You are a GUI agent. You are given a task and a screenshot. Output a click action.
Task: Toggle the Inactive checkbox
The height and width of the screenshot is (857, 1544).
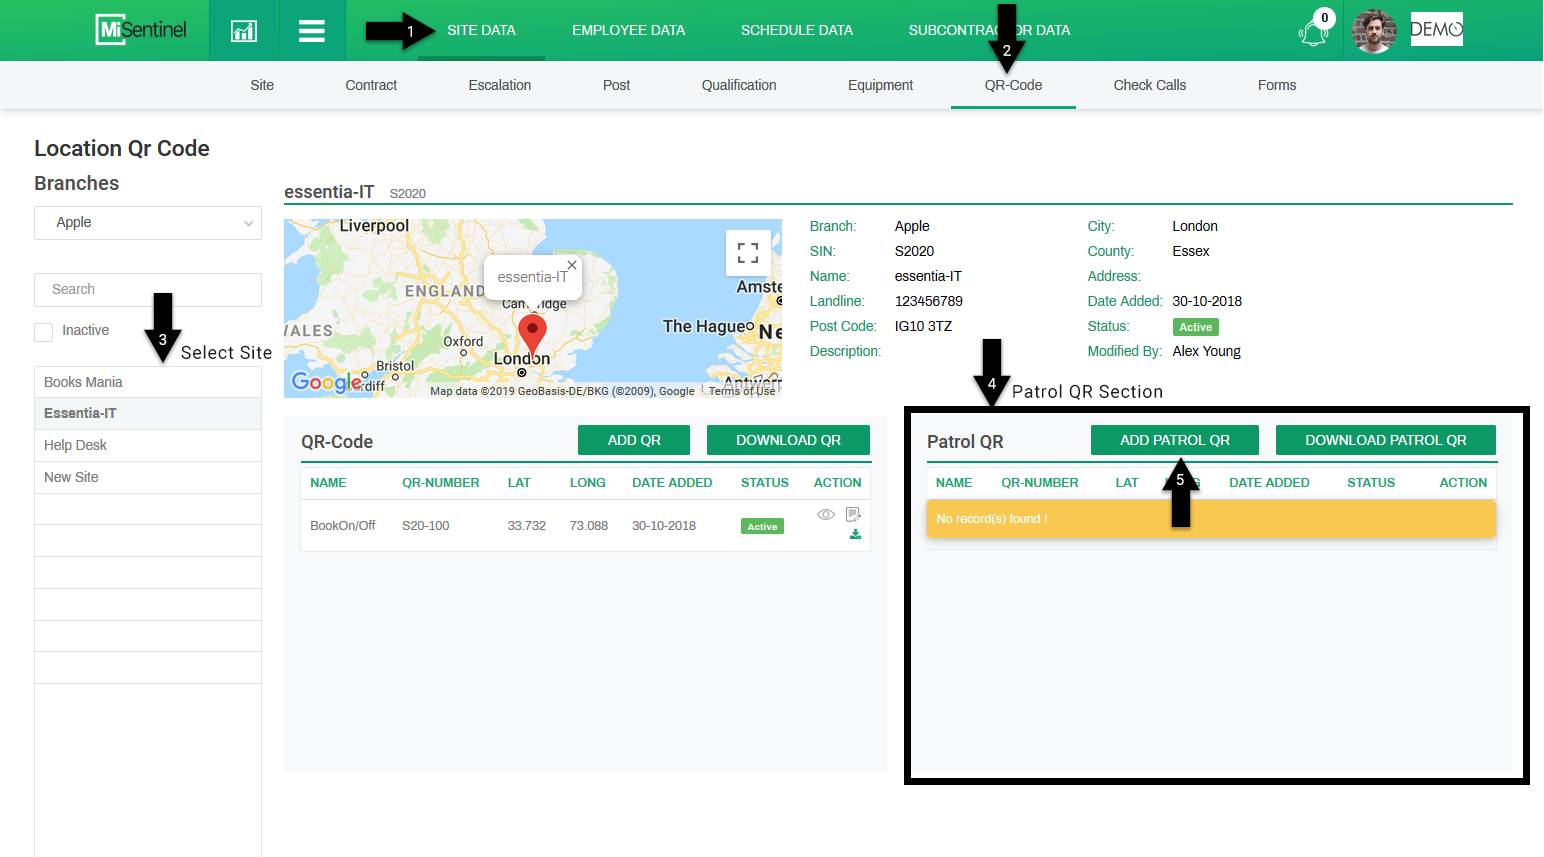coord(44,332)
